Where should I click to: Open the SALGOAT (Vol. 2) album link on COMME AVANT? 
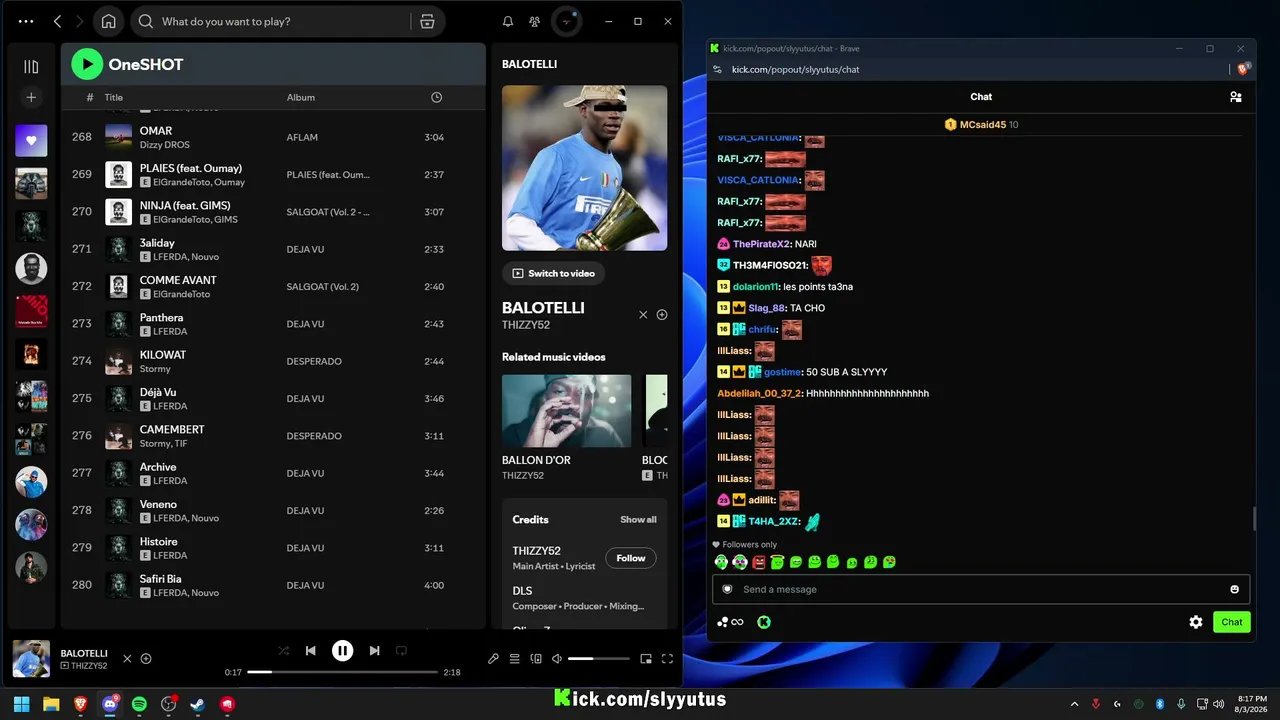click(x=322, y=287)
